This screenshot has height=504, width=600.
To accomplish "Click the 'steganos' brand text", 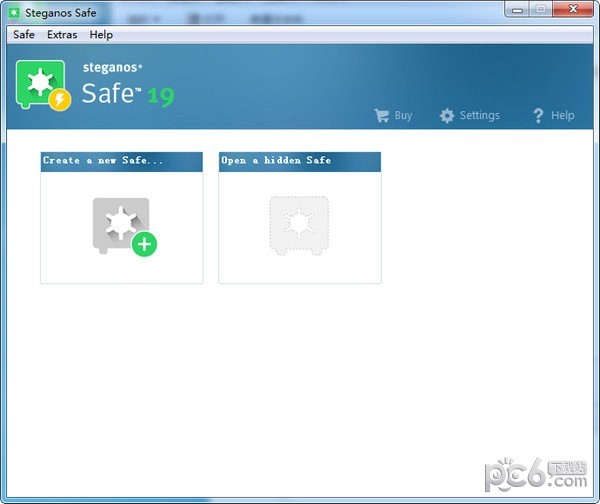I will (112, 67).
